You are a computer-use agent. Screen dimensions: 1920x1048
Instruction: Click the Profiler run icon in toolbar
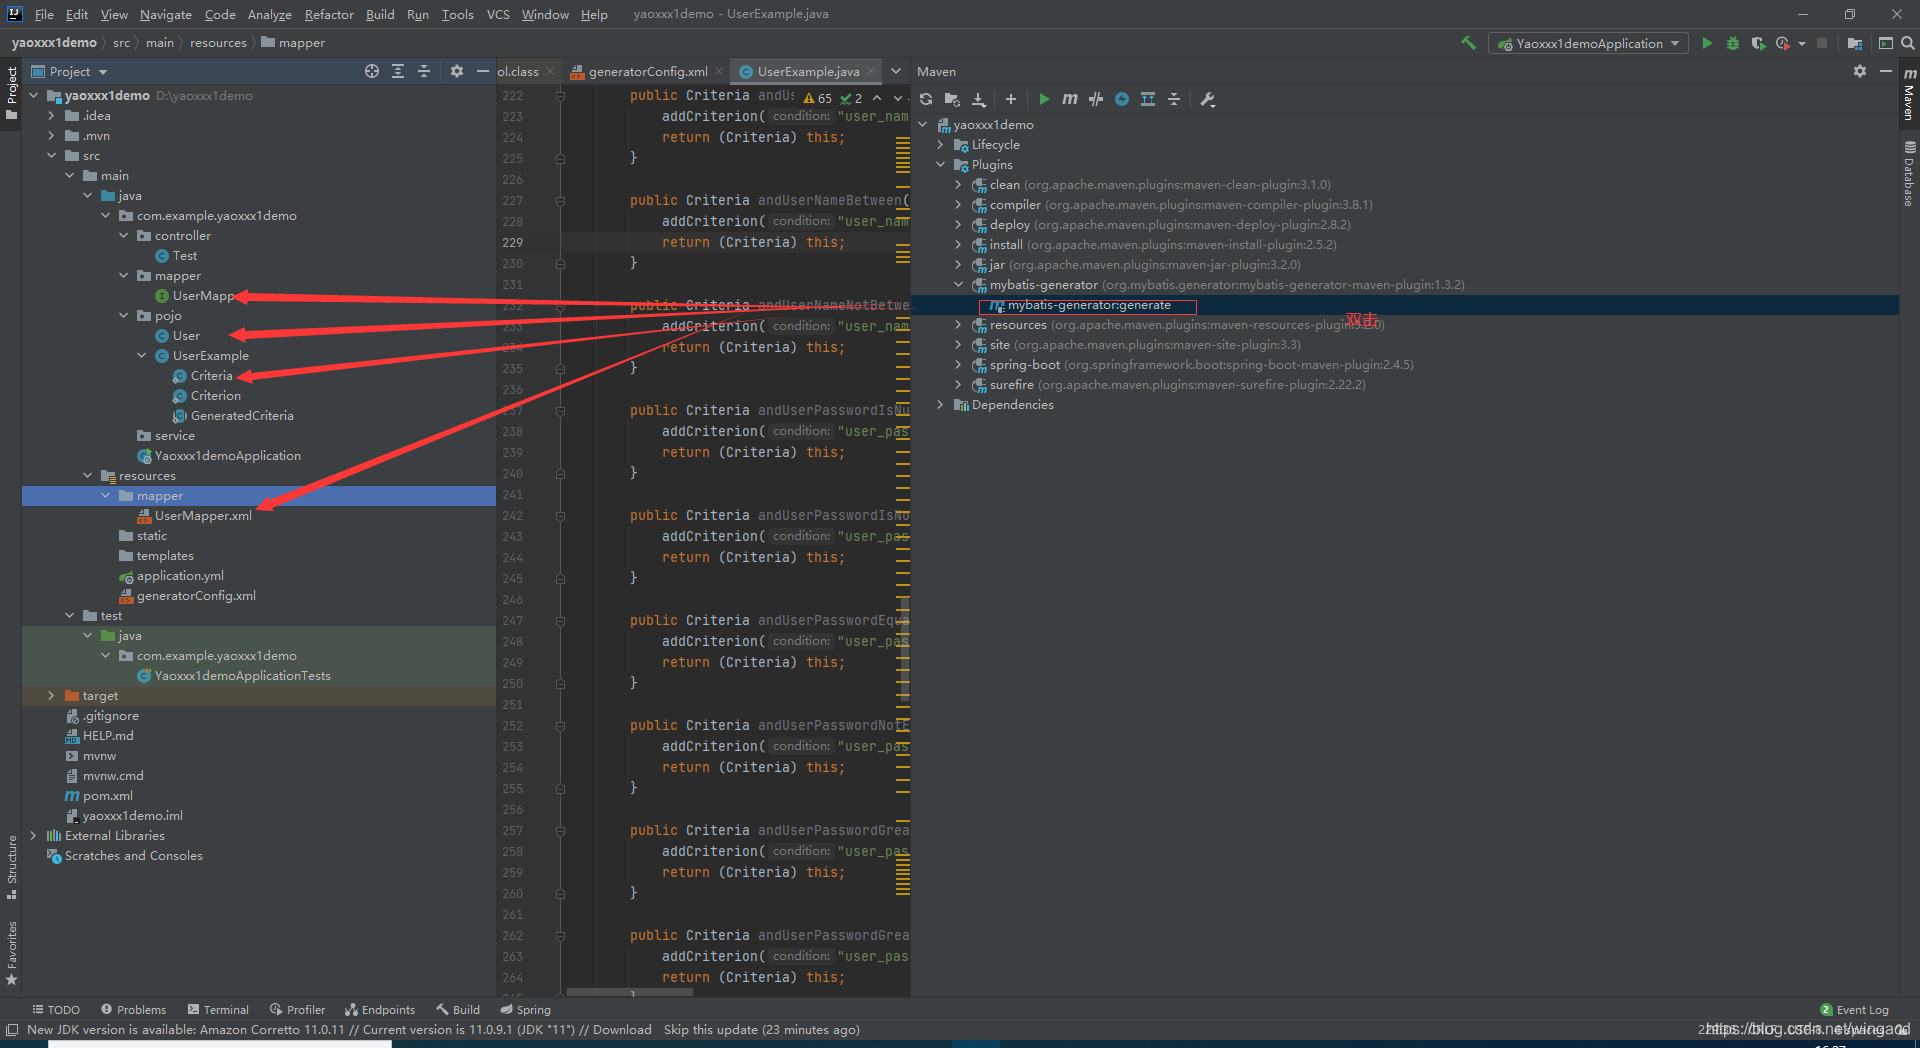click(1783, 43)
